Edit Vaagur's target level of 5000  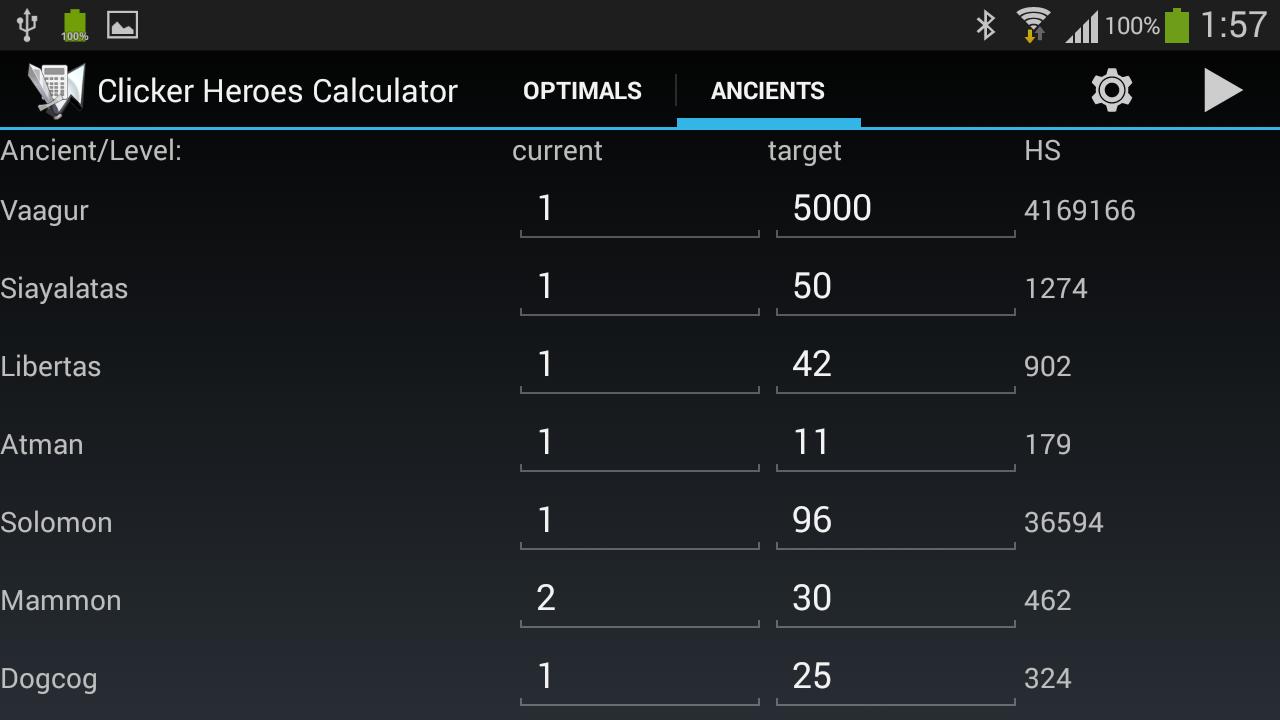click(895, 208)
